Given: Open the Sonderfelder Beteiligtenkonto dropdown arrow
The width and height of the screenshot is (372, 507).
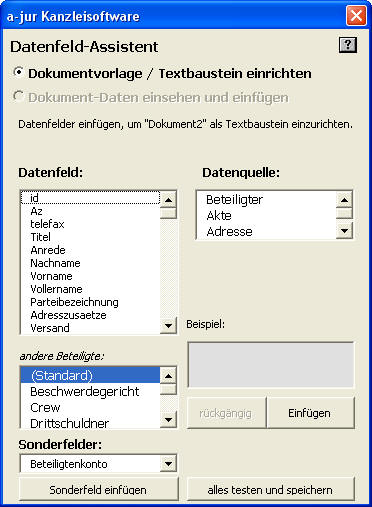Looking at the screenshot, I should [x=168, y=464].
